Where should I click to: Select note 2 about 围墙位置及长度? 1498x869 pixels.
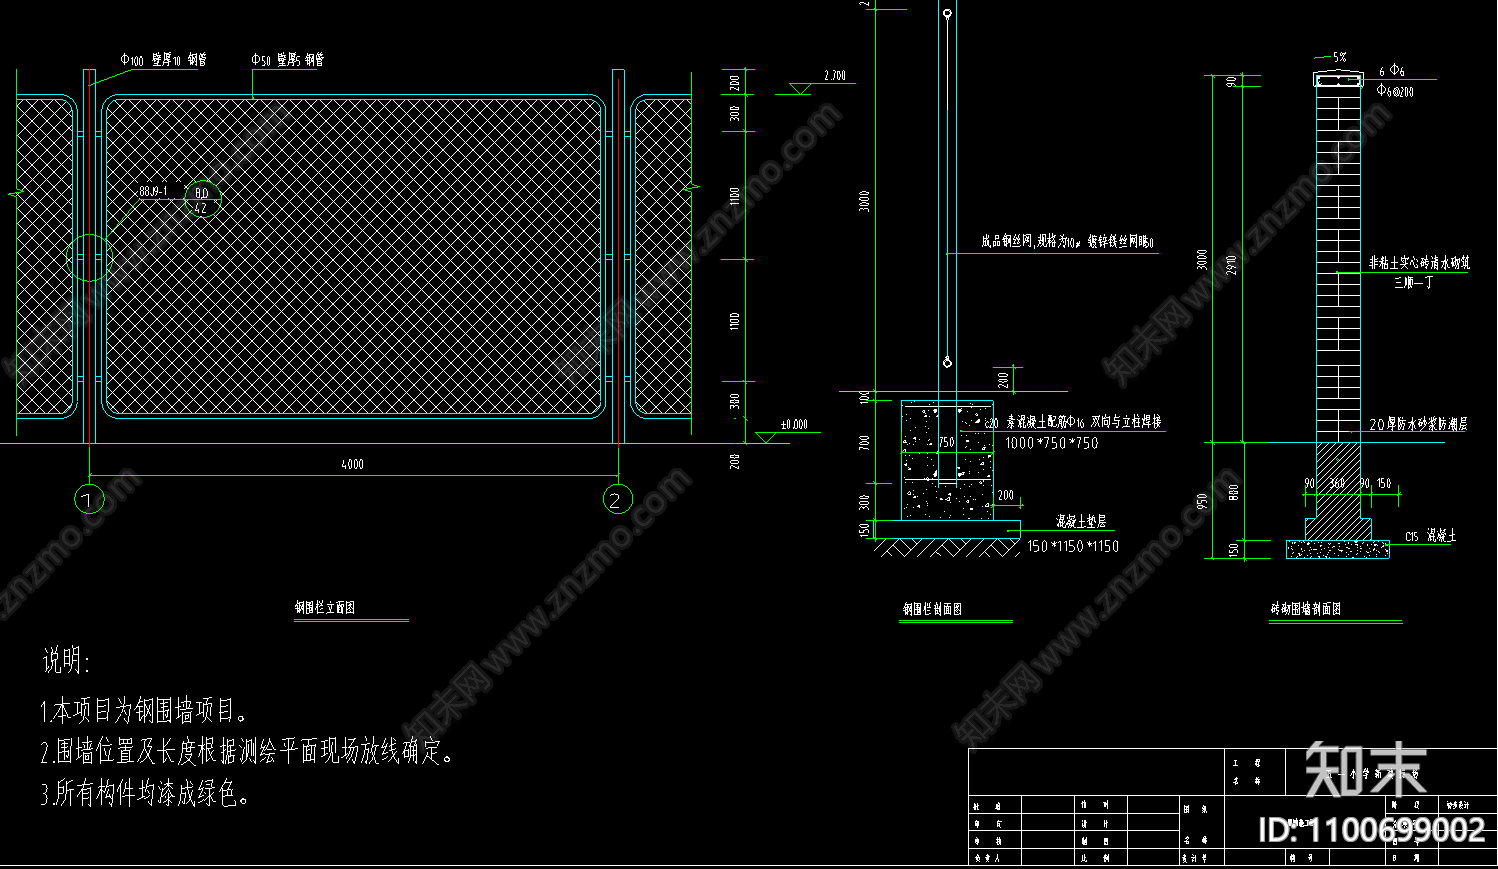[247, 752]
